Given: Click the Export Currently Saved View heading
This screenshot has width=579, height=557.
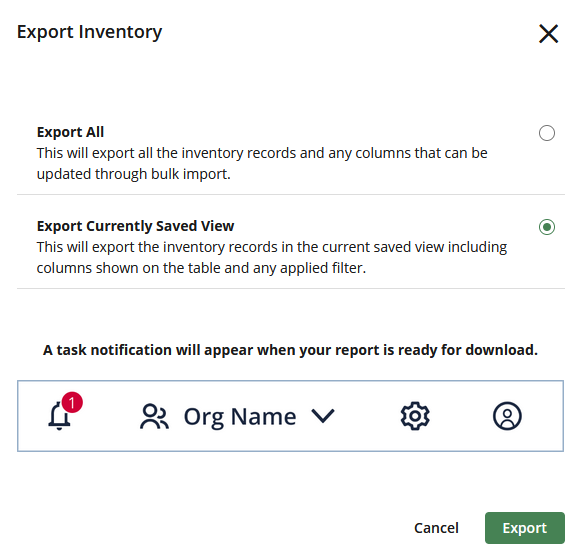Looking at the screenshot, I should tap(136, 226).
